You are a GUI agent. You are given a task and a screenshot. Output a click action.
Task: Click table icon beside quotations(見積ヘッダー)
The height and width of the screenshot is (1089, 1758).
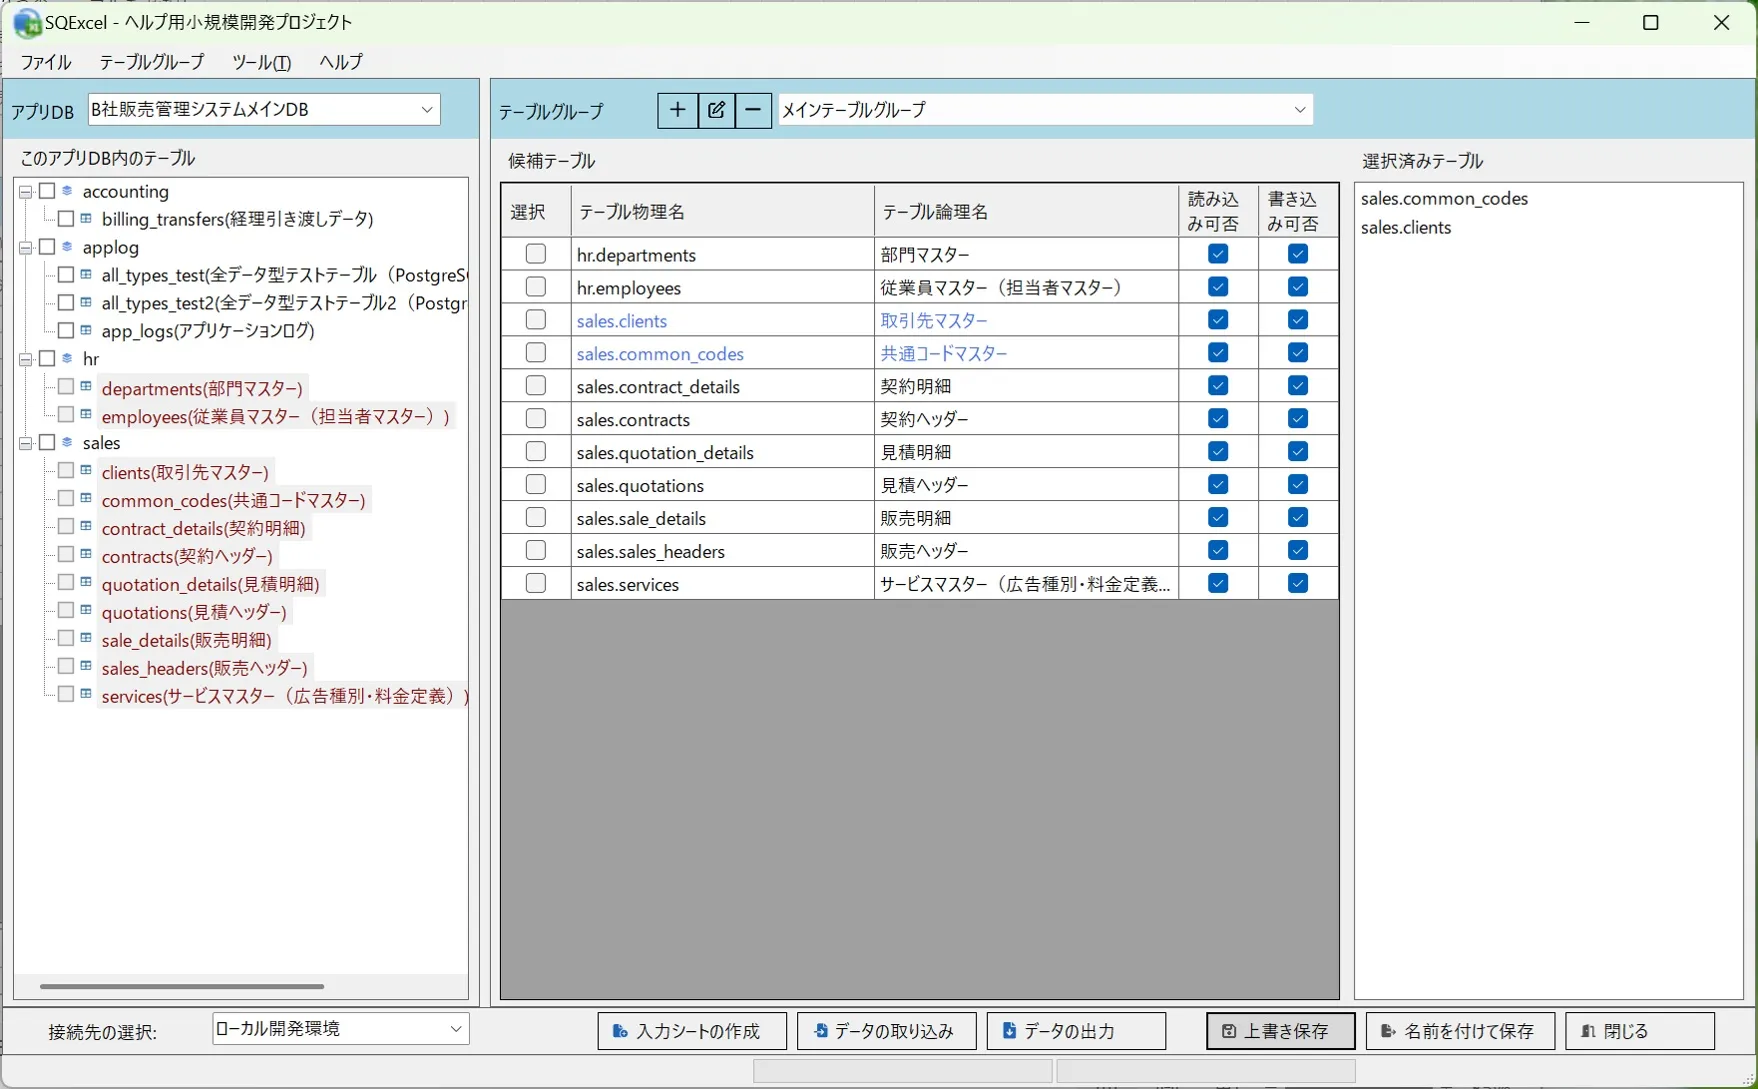tap(87, 610)
